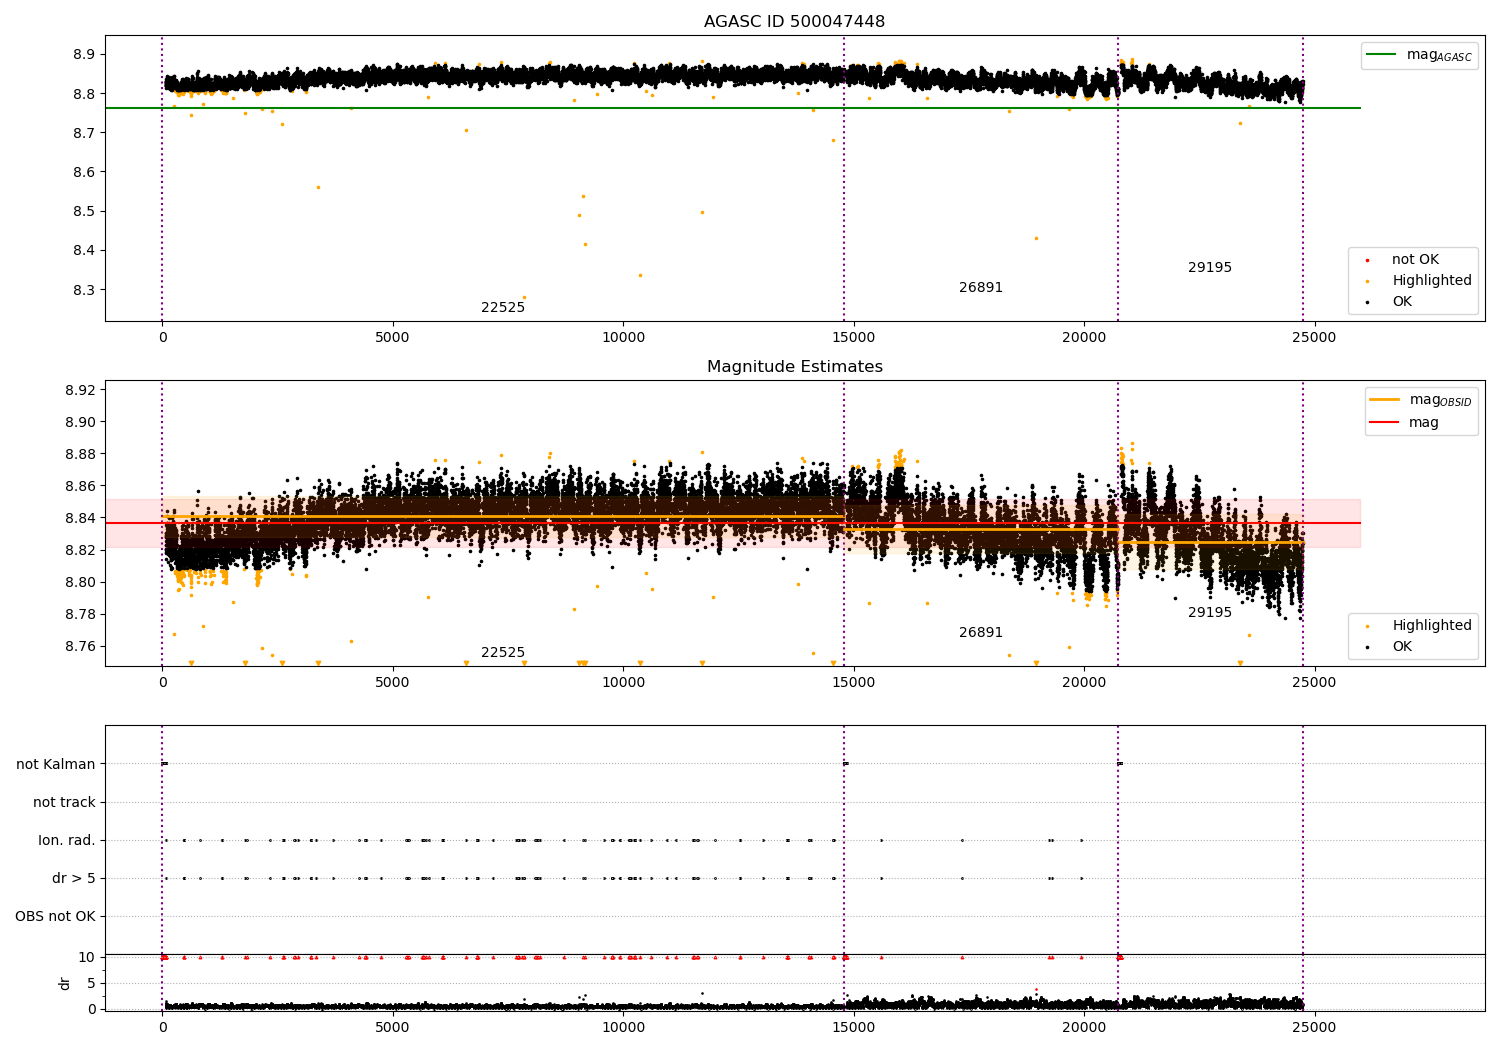
Task: Click x-tick 10000 on top plot
Action: (x=623, y=337)
